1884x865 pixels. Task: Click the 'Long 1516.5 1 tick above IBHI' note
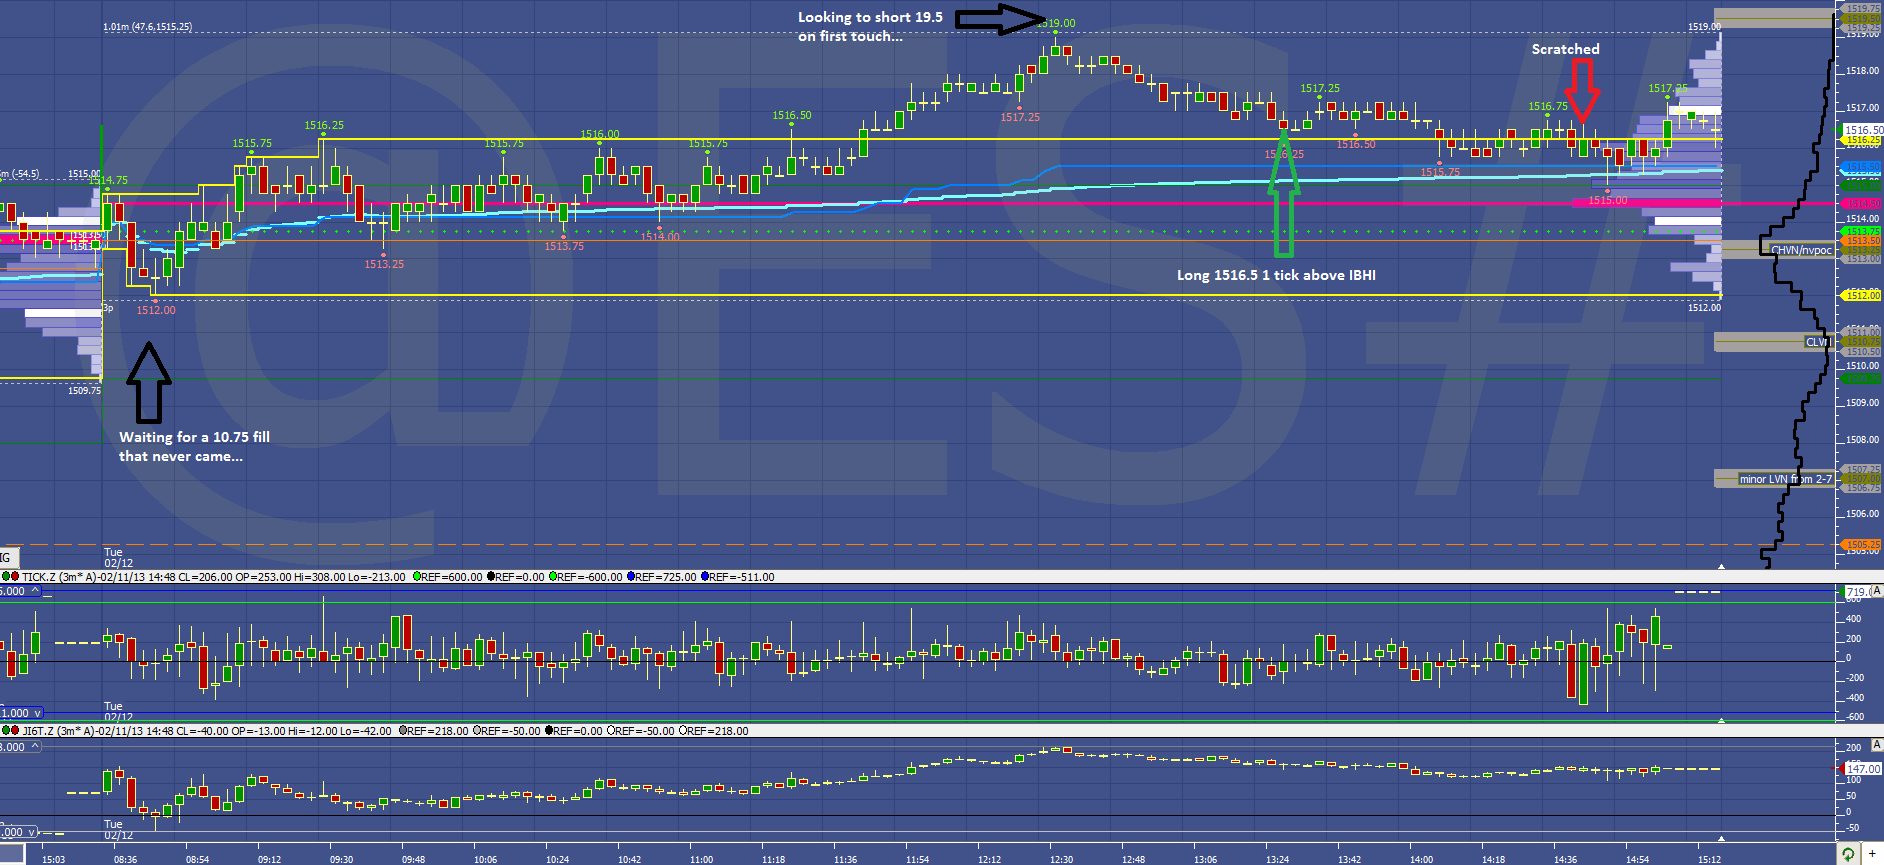pyautogui.click(x=1276, y=275)
